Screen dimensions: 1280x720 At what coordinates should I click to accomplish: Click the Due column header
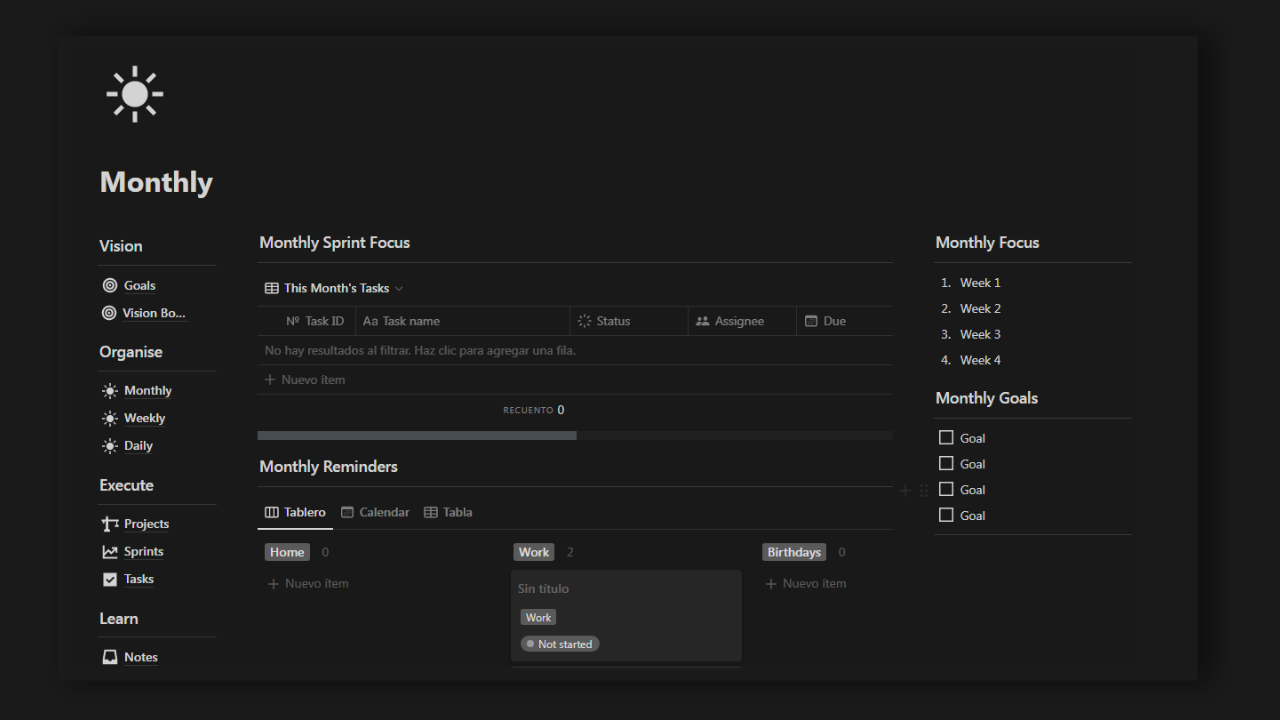click(x=845, y=321)
